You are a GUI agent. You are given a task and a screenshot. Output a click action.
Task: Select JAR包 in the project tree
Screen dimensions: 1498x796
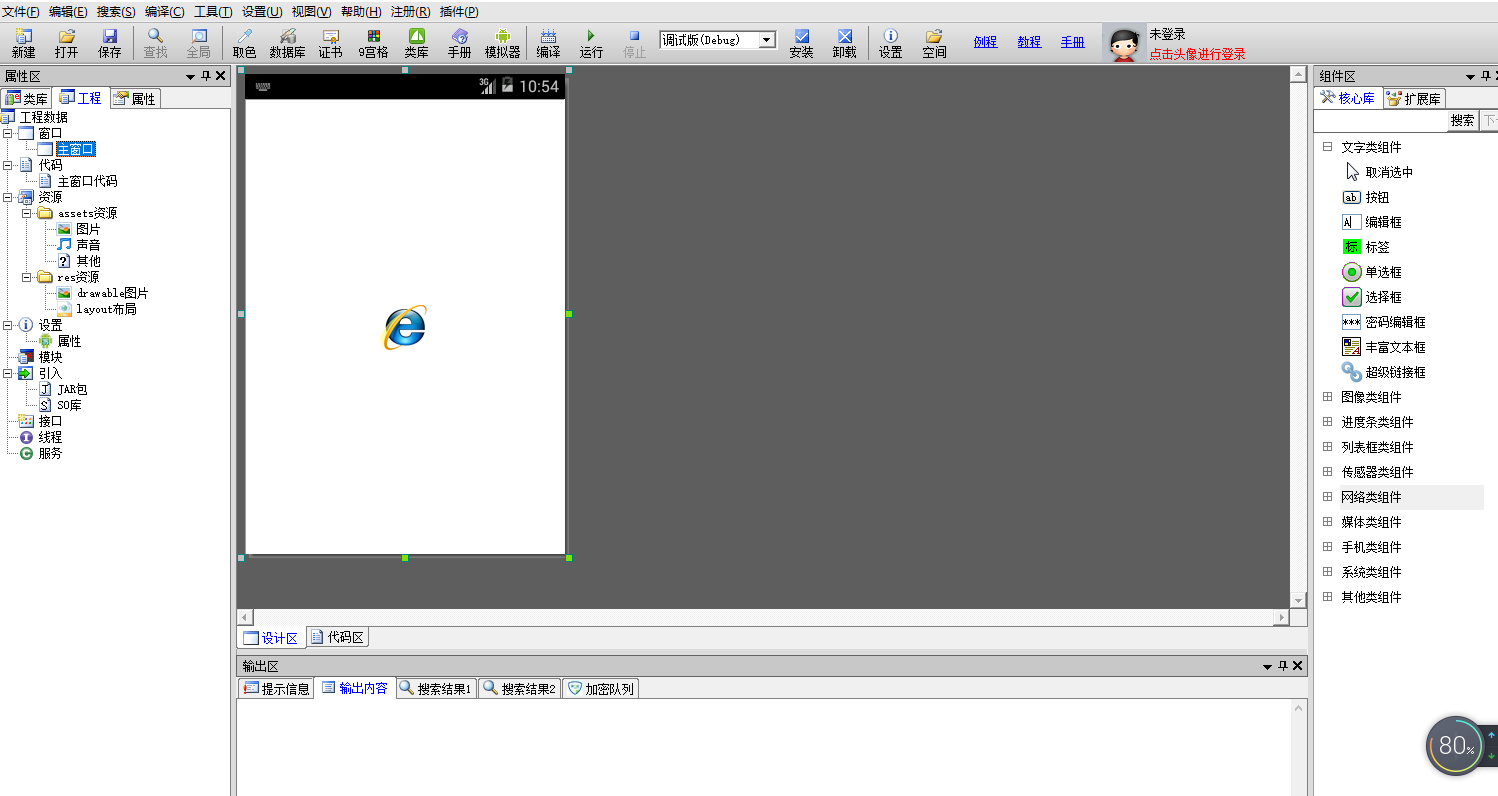click(x=73, y=389)
